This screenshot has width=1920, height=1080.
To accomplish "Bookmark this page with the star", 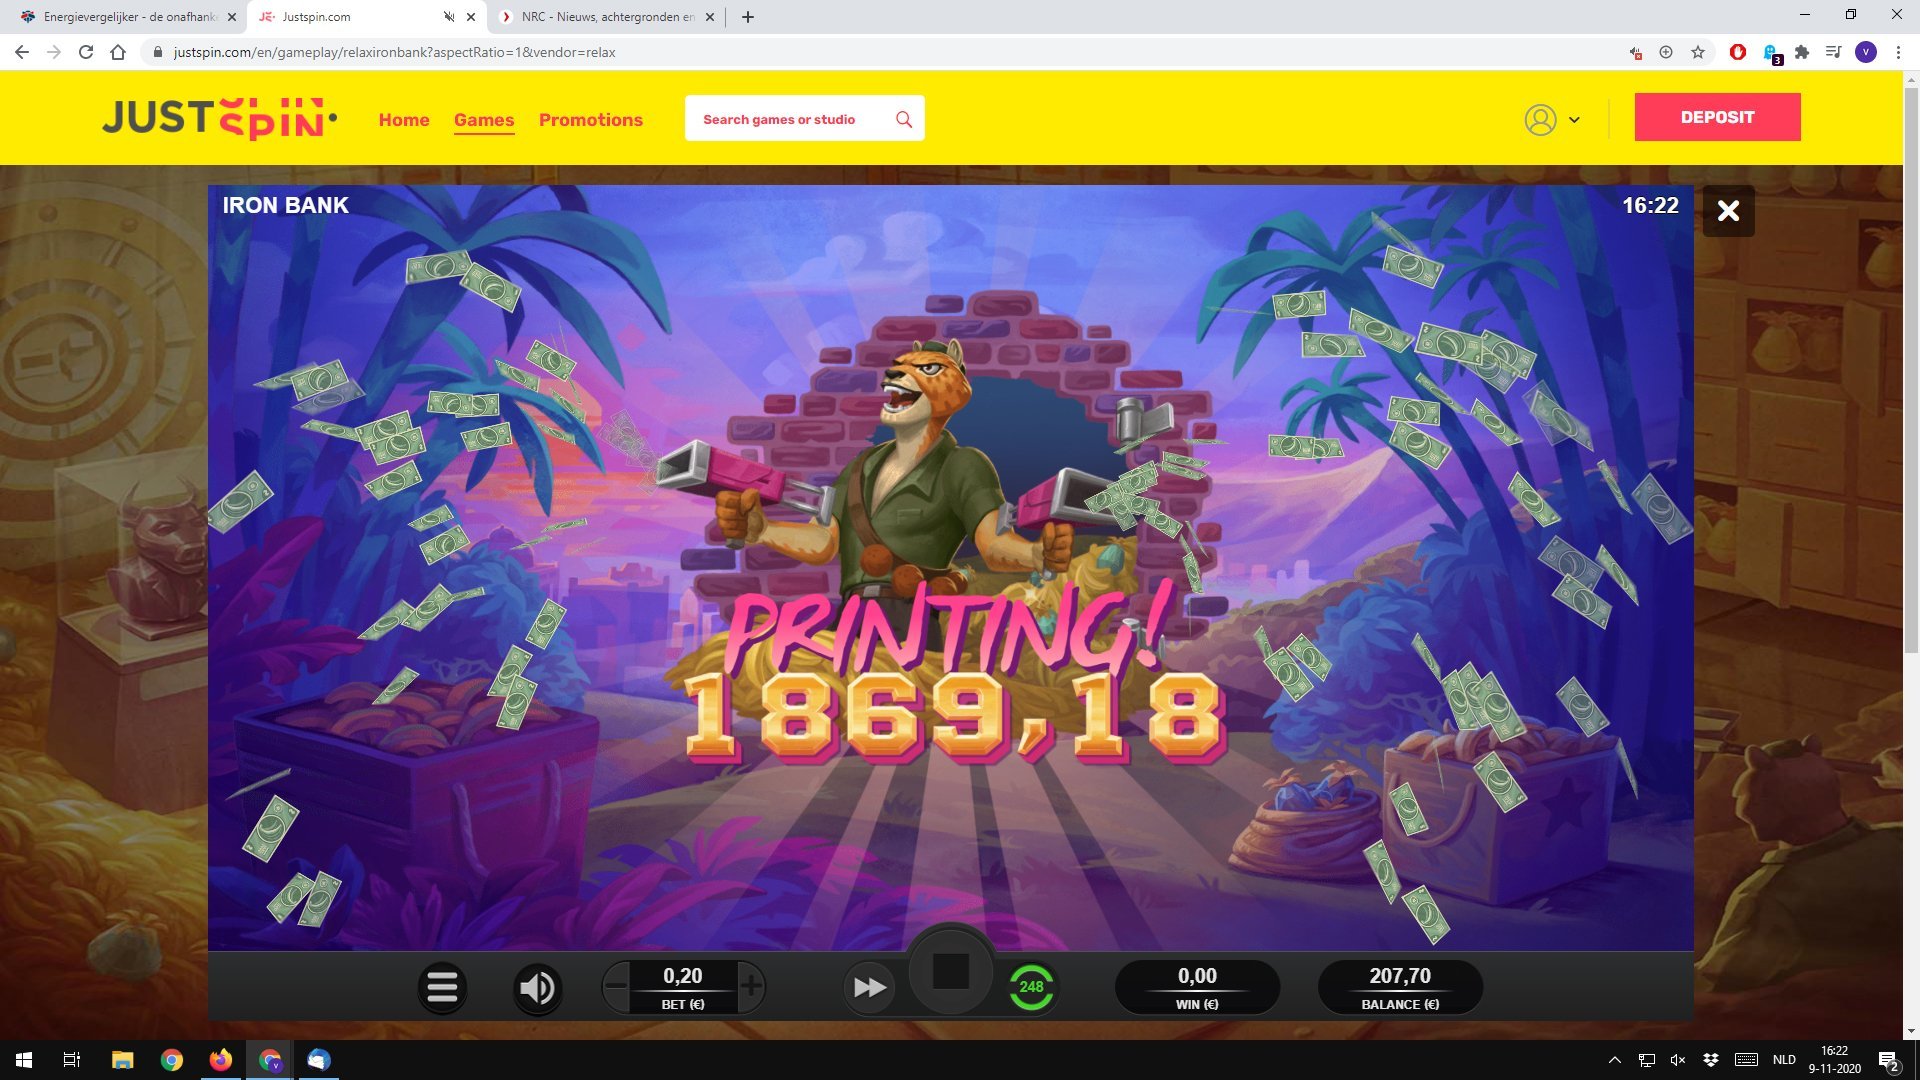I will [1698, 52].
